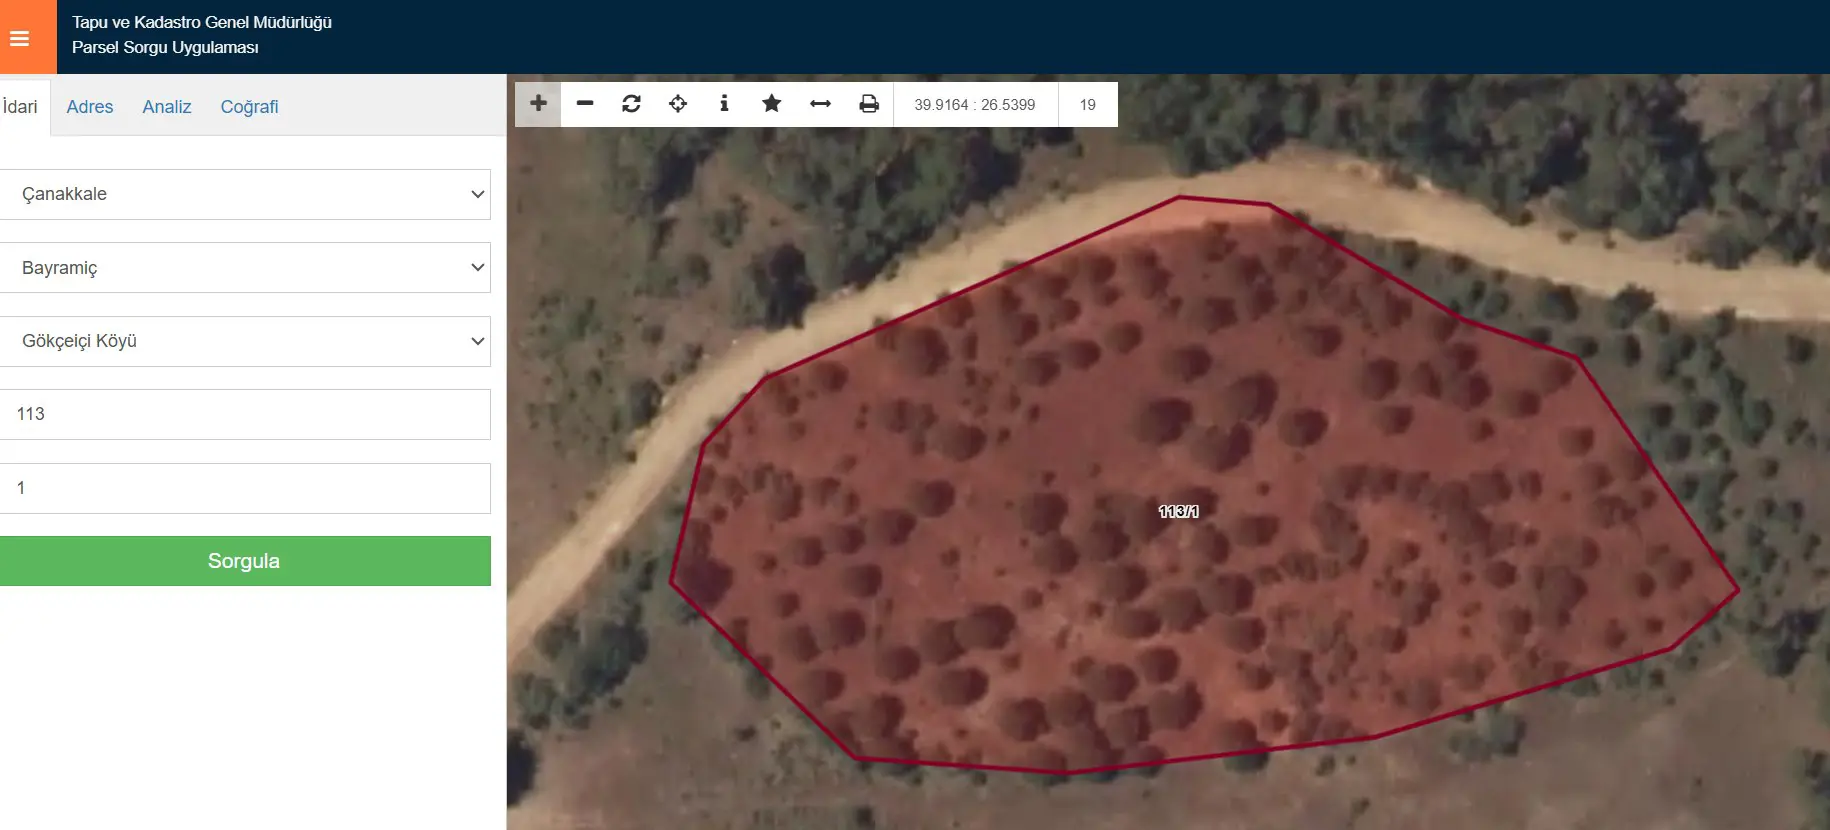
Task: Open the orange hamburger menu
Action: [x=27, y=38]
